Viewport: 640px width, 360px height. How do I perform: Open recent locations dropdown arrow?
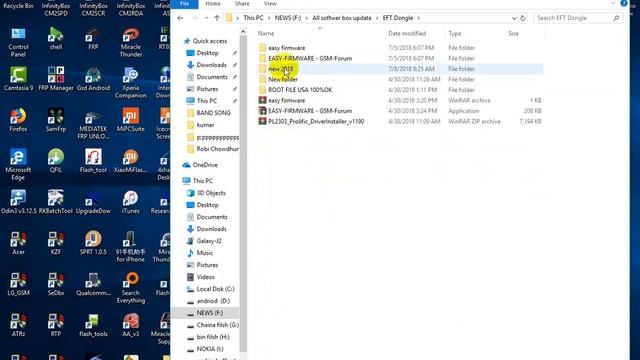pos(207,18)
